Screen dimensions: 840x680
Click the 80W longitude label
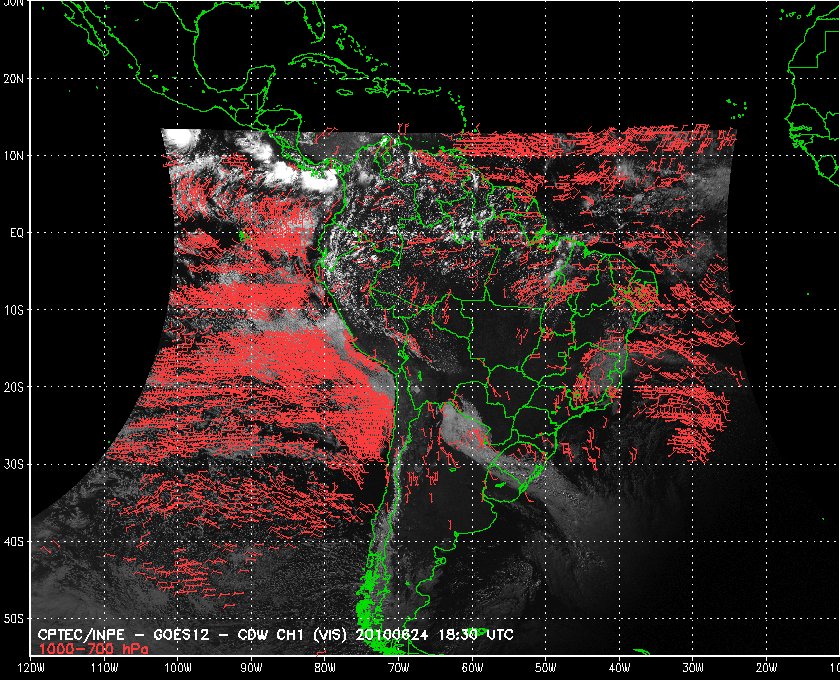pyautogui.click(x=325, y=668)
